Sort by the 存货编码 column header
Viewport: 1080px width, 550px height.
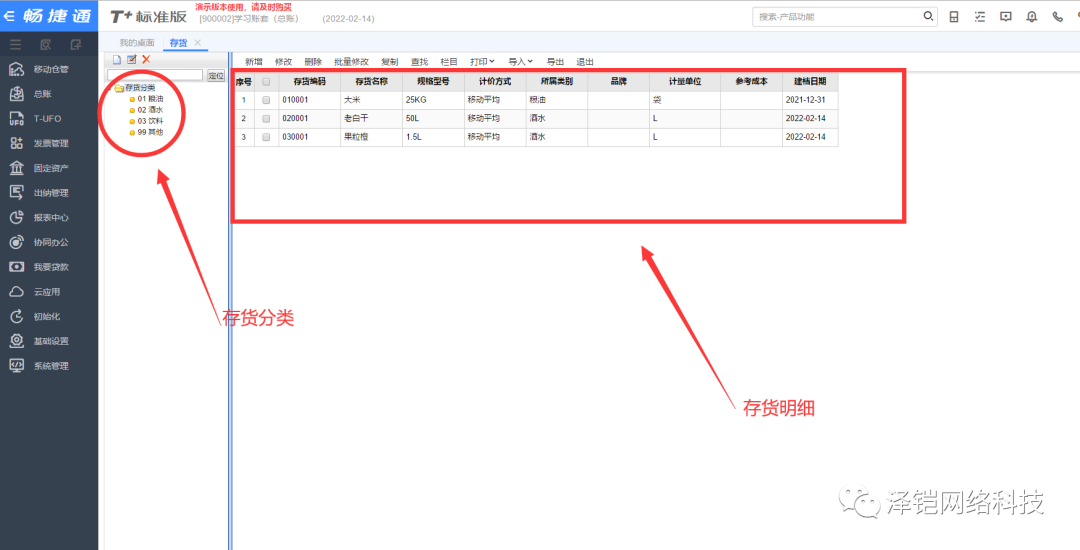point(309,81)
